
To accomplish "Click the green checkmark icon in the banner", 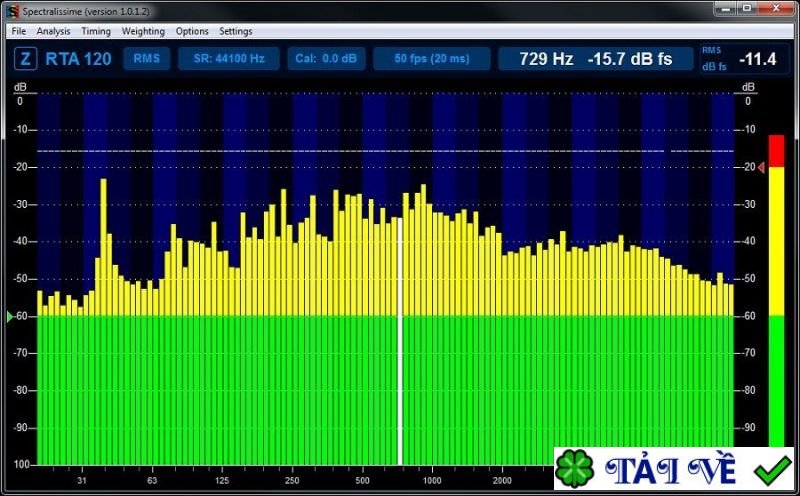I will pos(771,470).
